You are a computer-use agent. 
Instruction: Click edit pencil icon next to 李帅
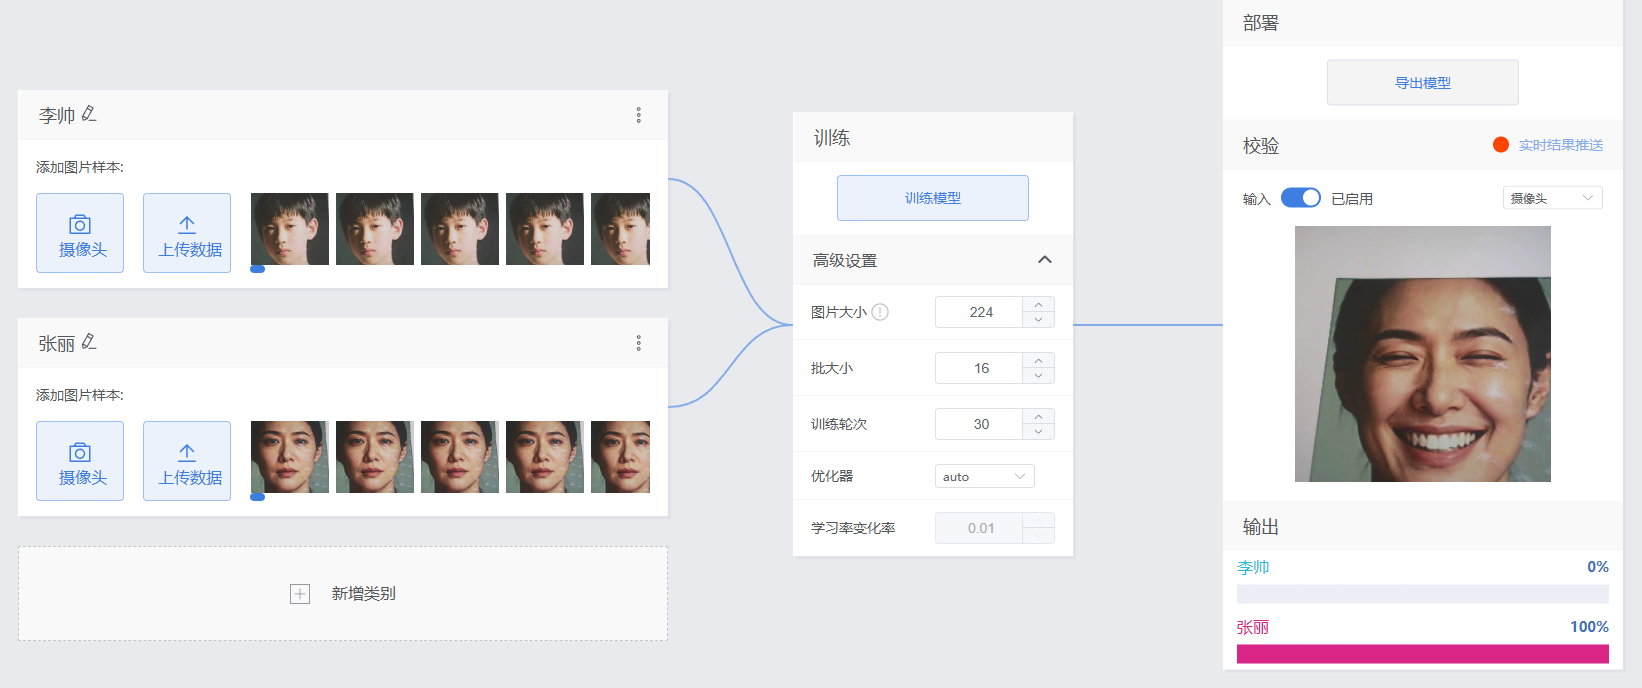89,114
